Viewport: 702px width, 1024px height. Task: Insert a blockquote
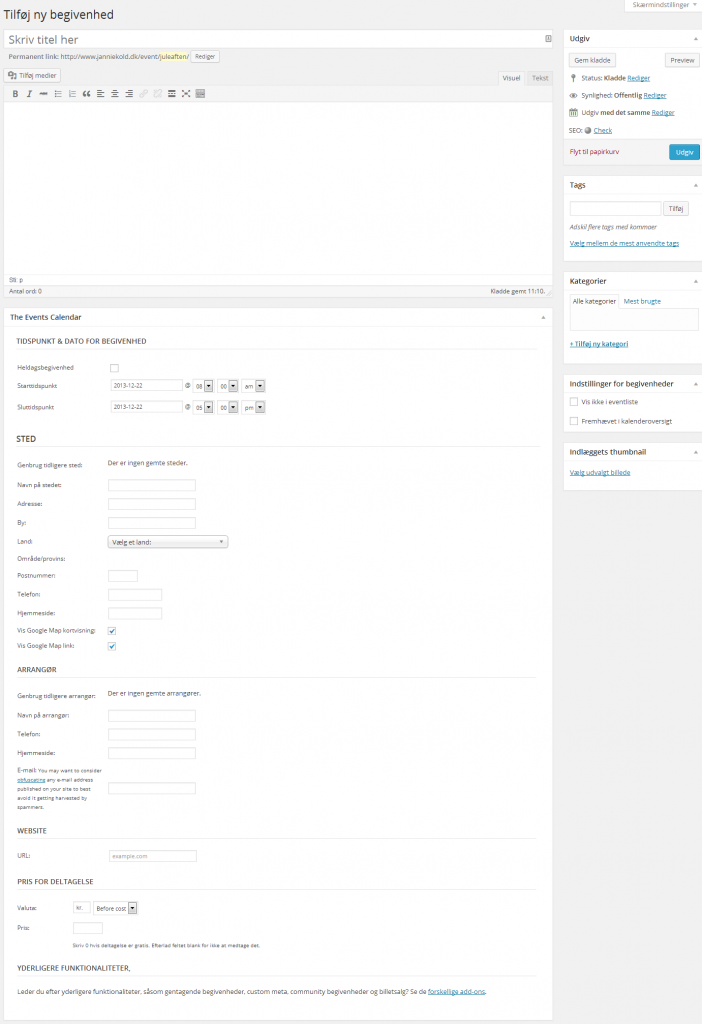86,94
